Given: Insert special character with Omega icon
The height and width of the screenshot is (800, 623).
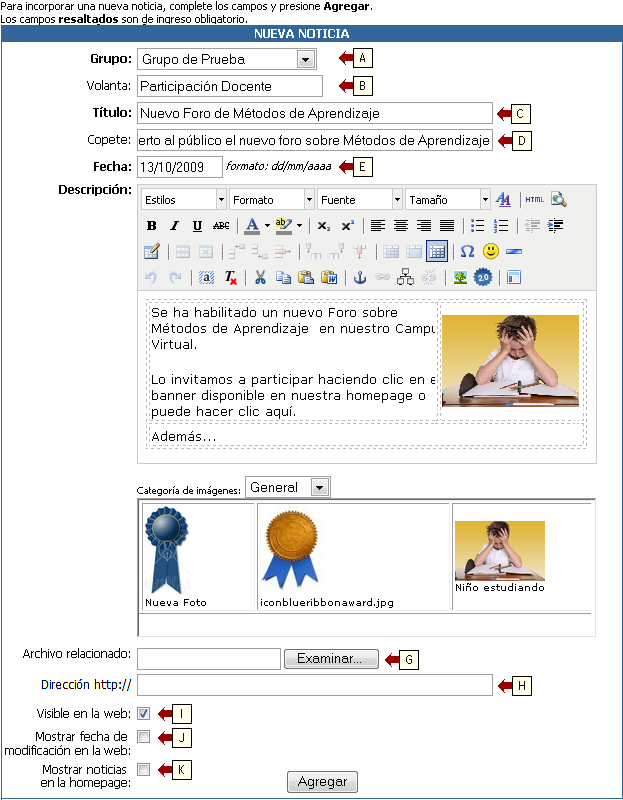Looking at the screenshot, I should coord(467,251).
